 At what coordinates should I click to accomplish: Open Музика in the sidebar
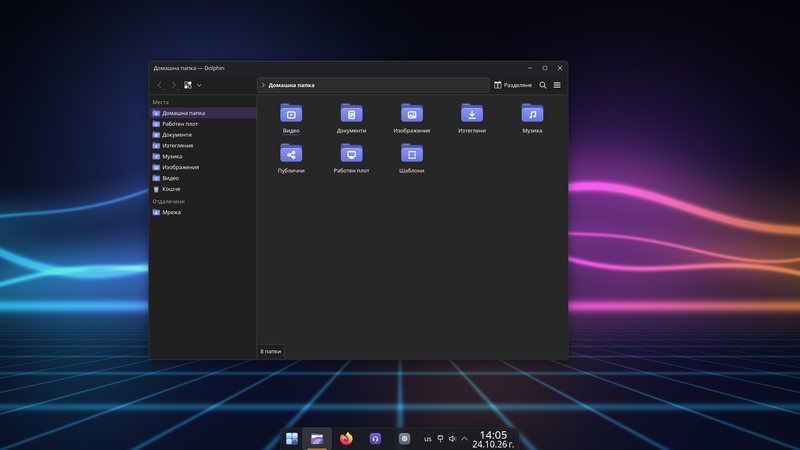(203, 157)
